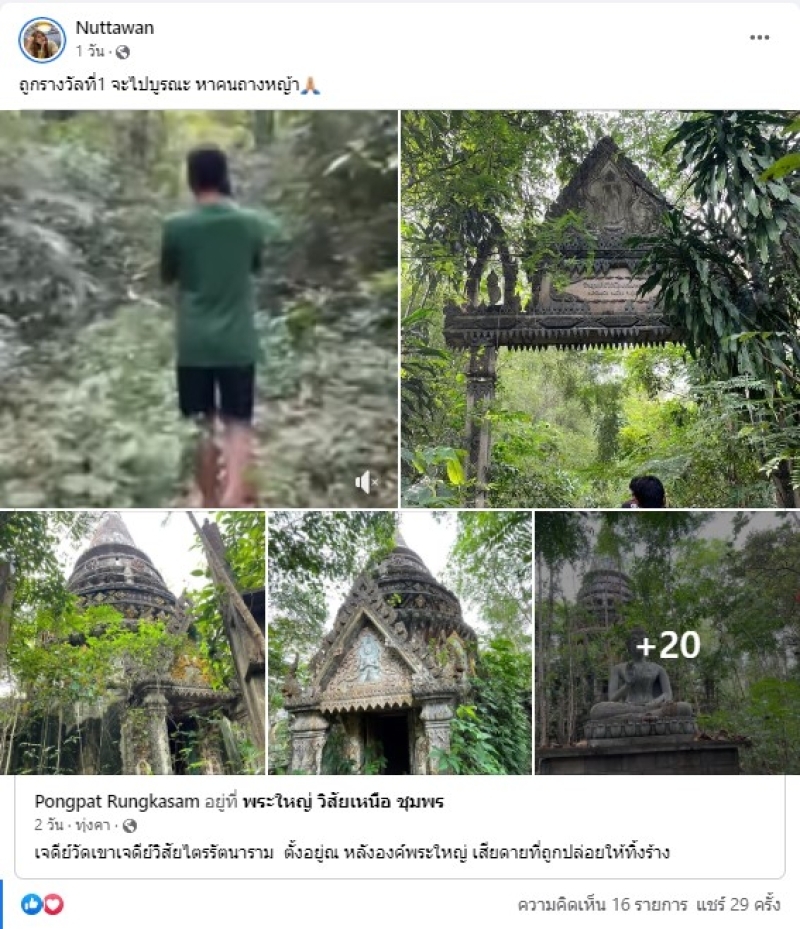Unmute the video with the speaker icon
The image size is (800, 929).
[366, 483]
